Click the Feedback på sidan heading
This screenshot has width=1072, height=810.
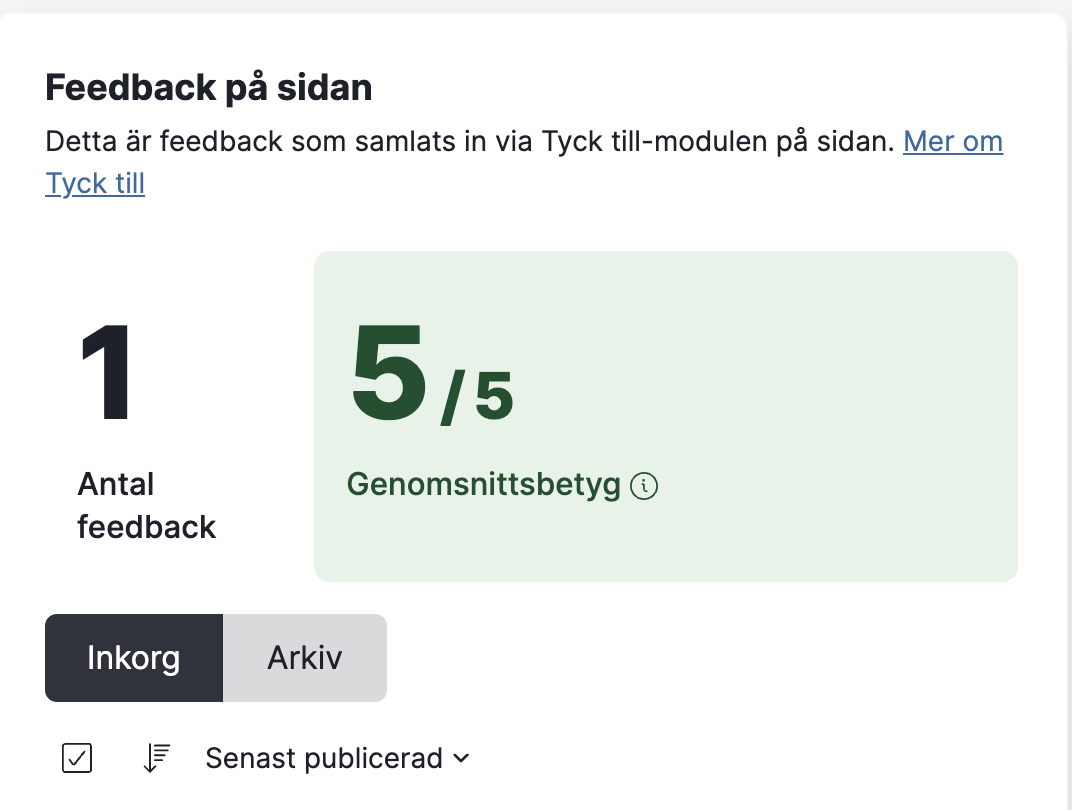(x=209, y=87)
